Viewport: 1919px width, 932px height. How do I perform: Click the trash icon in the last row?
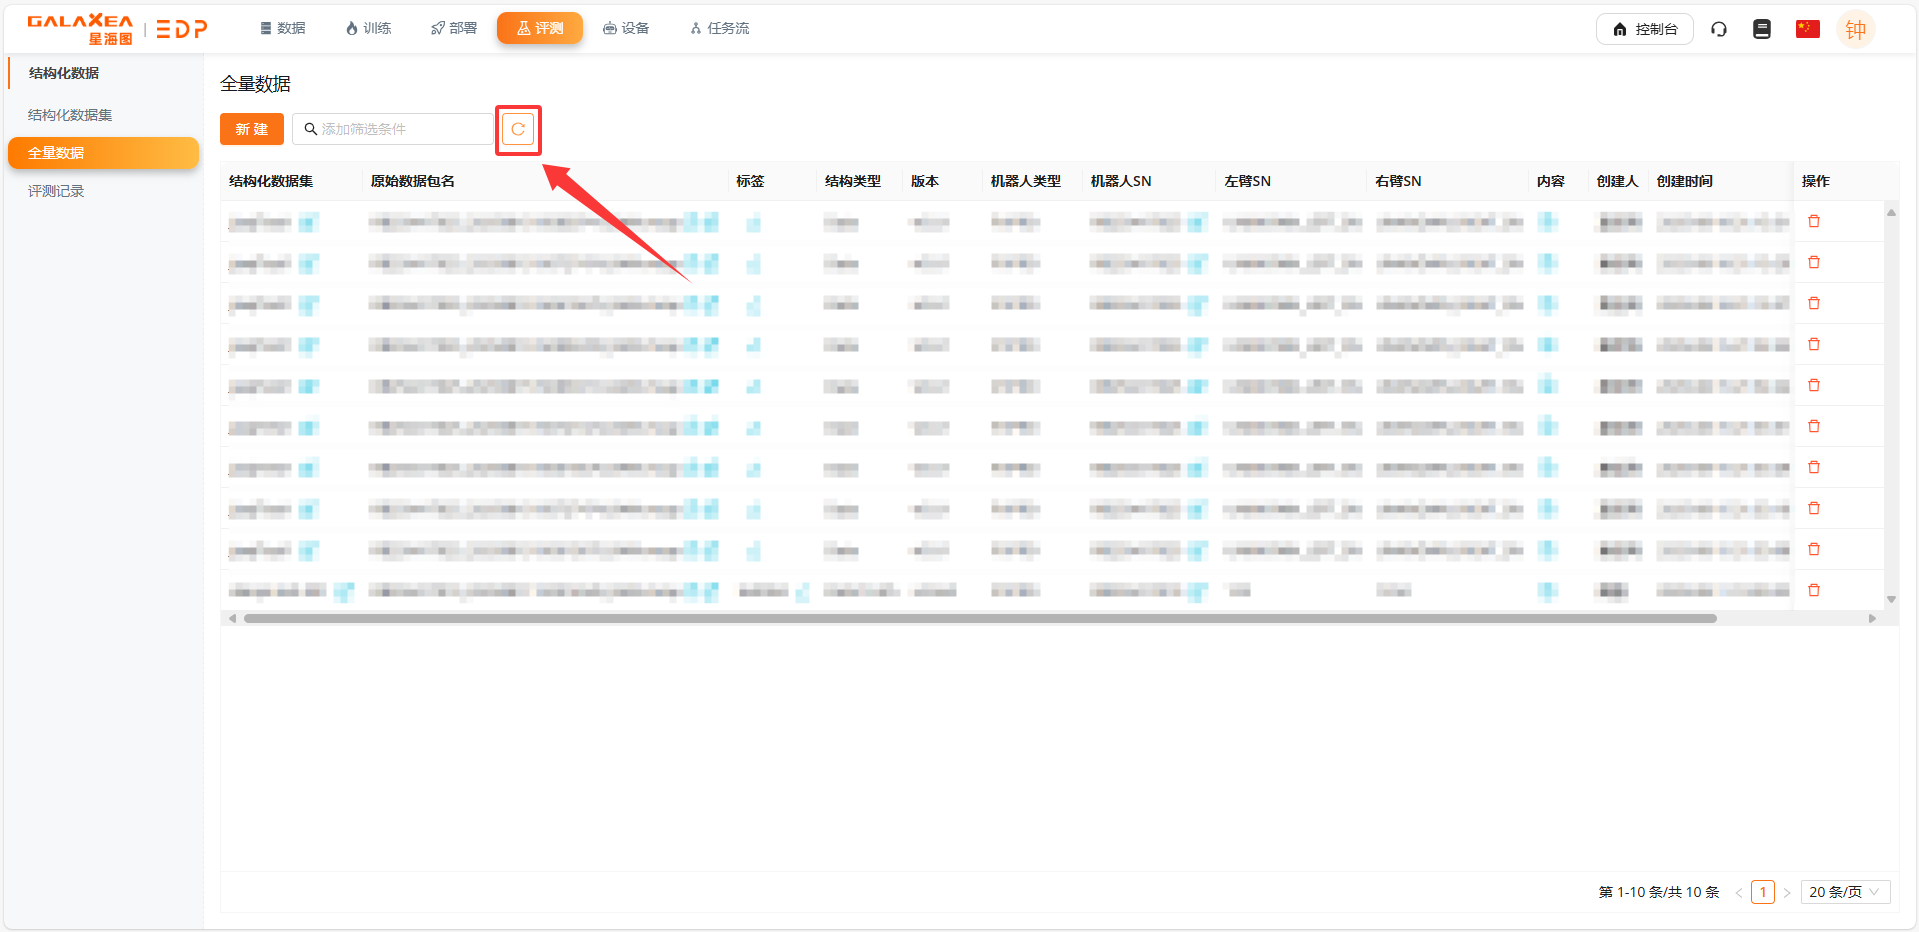(x=1814, y=590)
